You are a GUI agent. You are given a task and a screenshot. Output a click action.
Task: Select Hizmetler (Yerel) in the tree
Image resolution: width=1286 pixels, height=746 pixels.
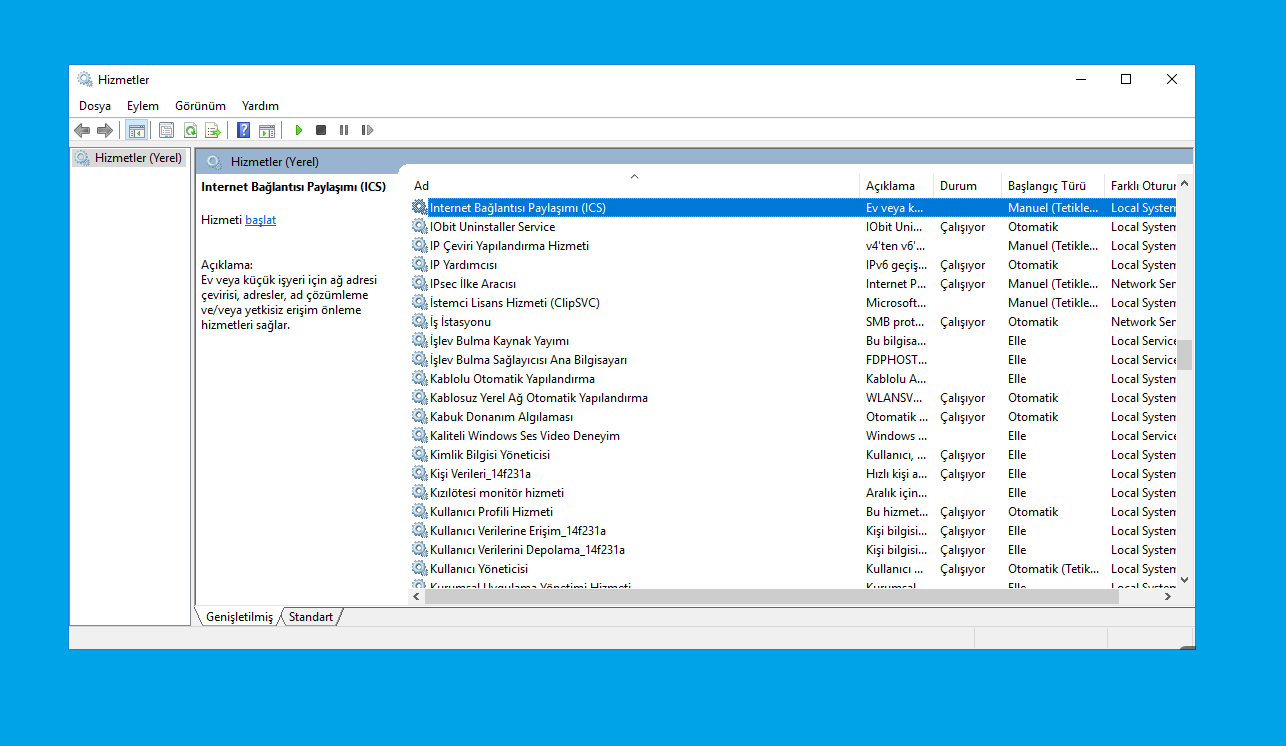point(129,158)
